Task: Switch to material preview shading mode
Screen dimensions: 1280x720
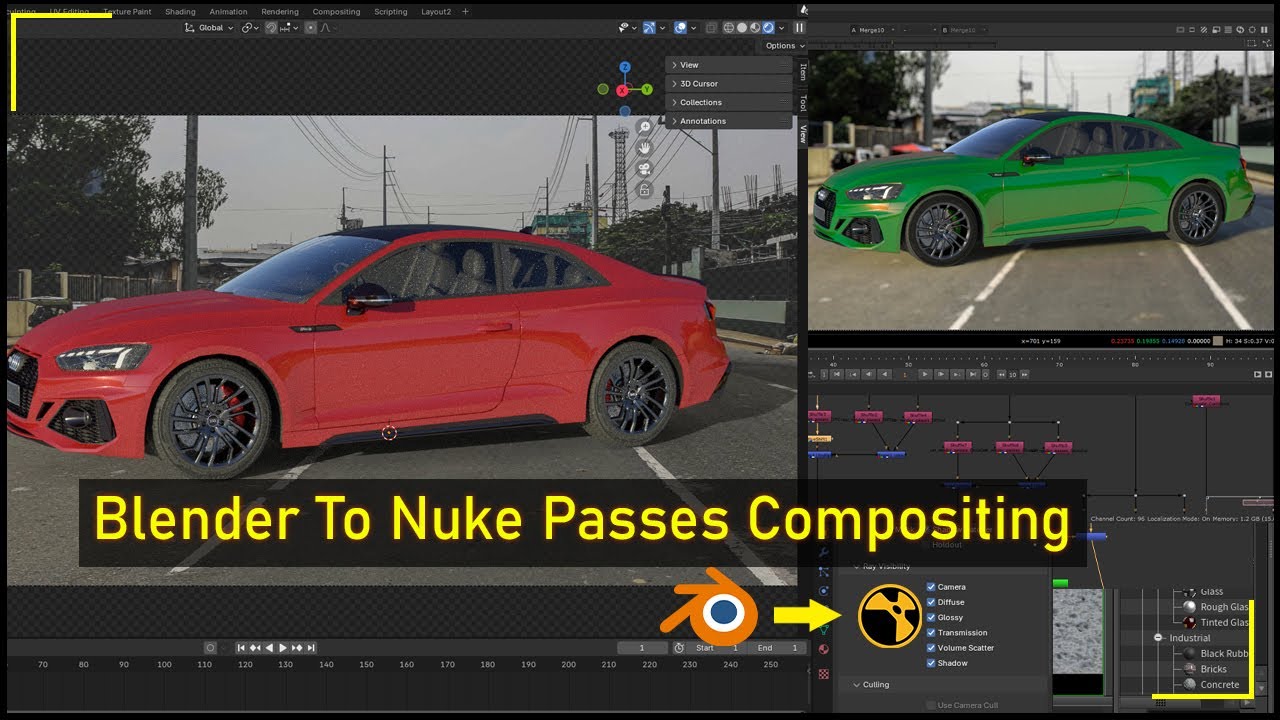Action: coord(755,28)
